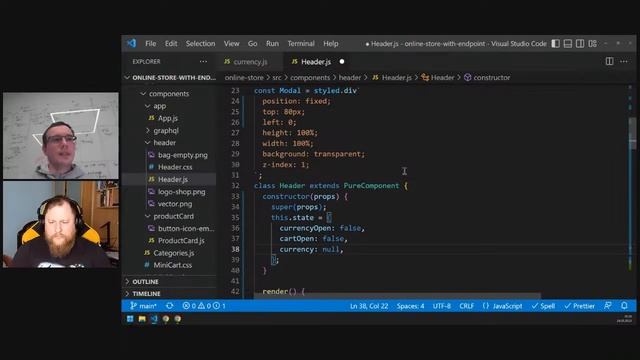
Task: Change the UTF-8 encoding
Action: [442, 306]
